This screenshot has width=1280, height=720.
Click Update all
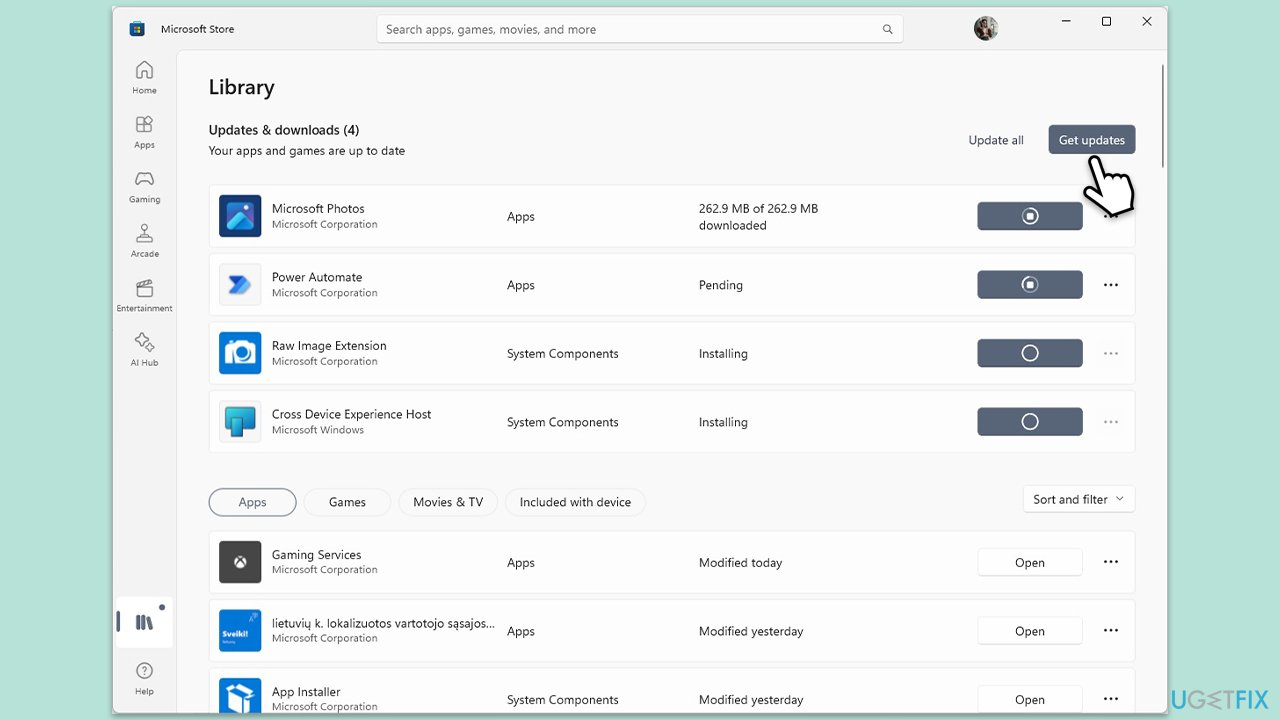click(996, 140)
